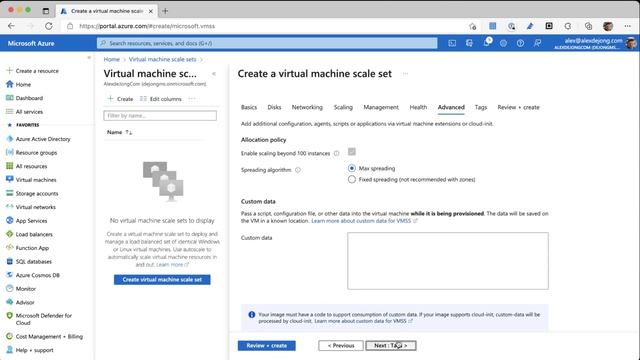Open Monitor in the sidebar
This screenshot has height=360, width=640.
[x=21, y=289]
